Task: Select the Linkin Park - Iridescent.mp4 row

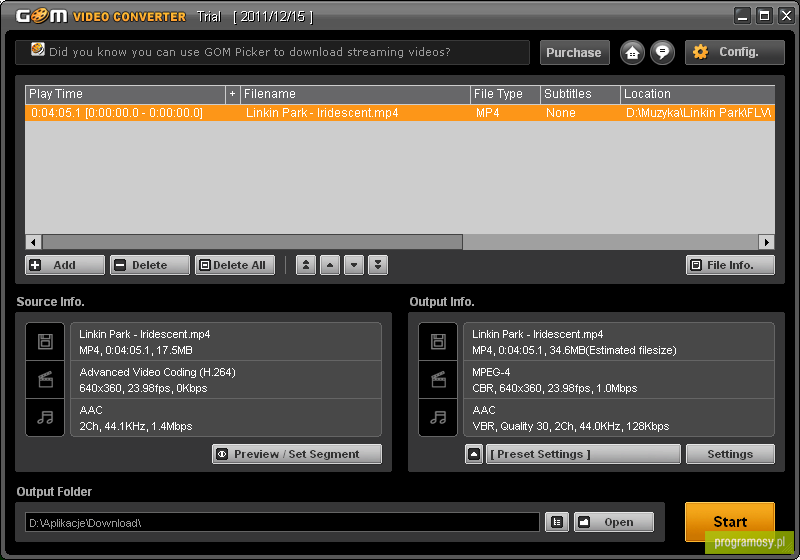Action: 400,113
